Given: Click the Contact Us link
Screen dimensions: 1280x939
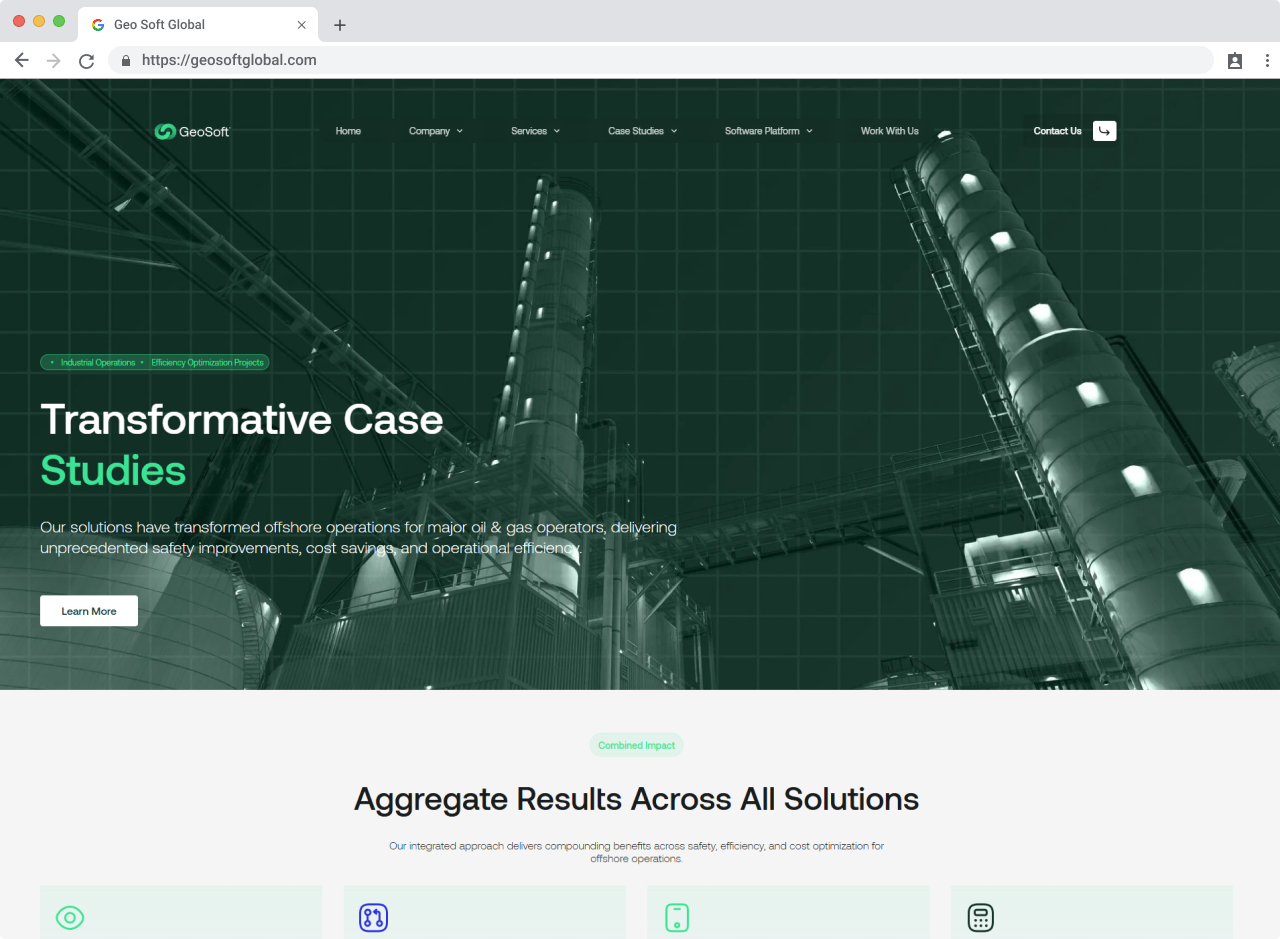Looking at the screenshot, I should pyautogui.click(x=1057, y=131).
